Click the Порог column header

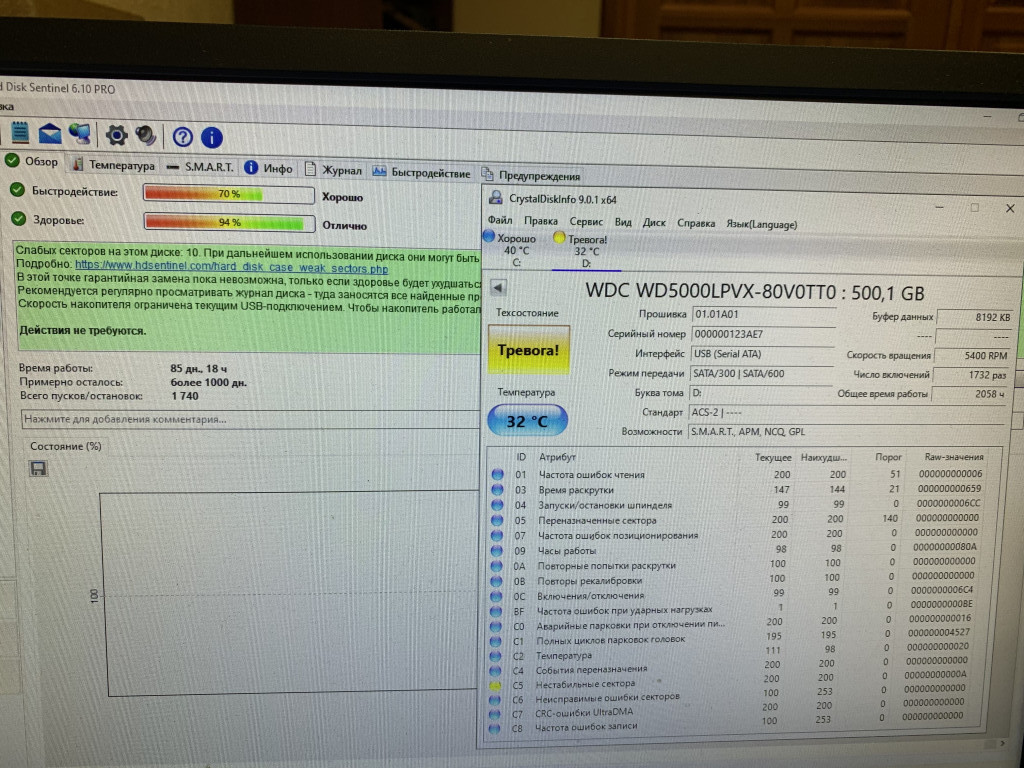pos(888,456)
